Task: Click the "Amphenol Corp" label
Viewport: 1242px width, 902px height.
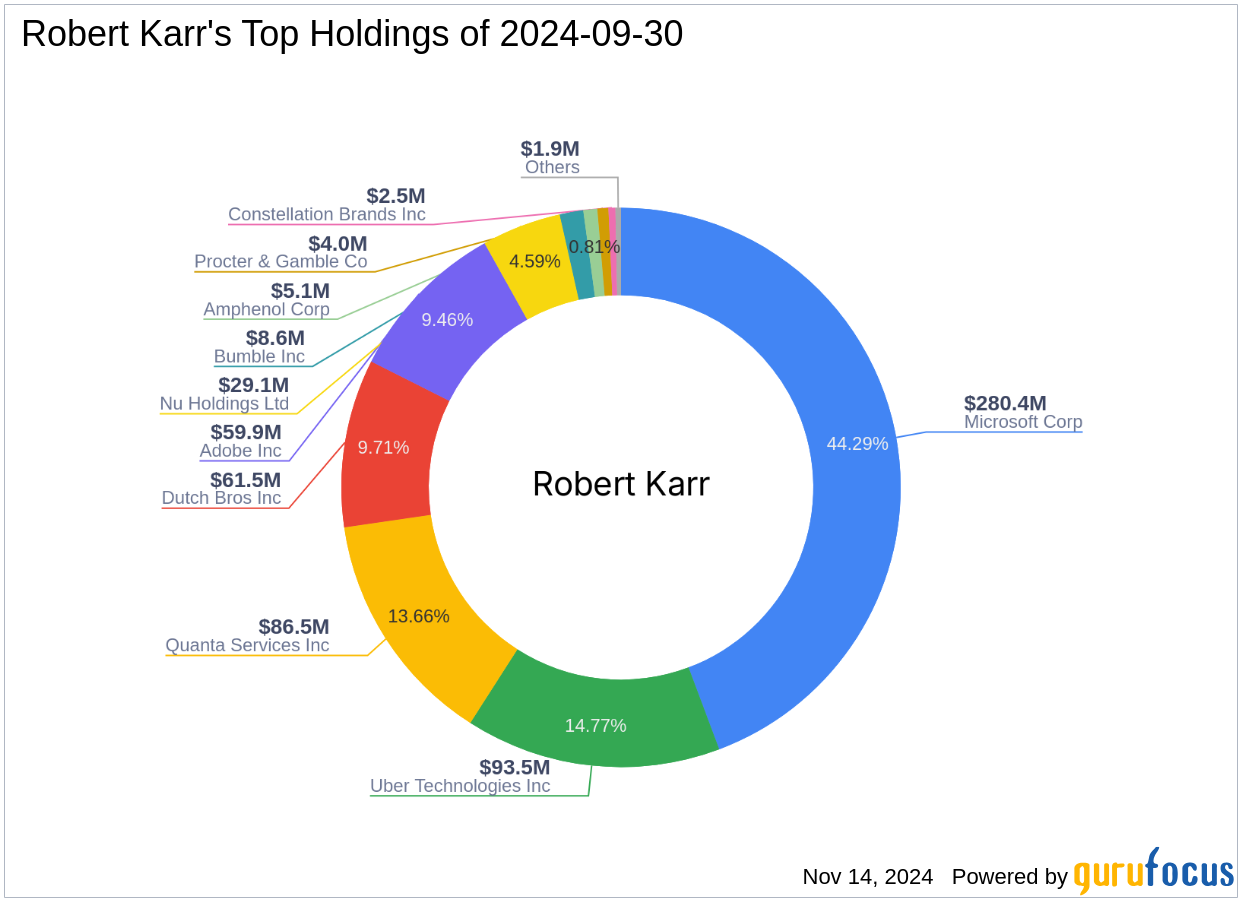Action: coord(266,309)
